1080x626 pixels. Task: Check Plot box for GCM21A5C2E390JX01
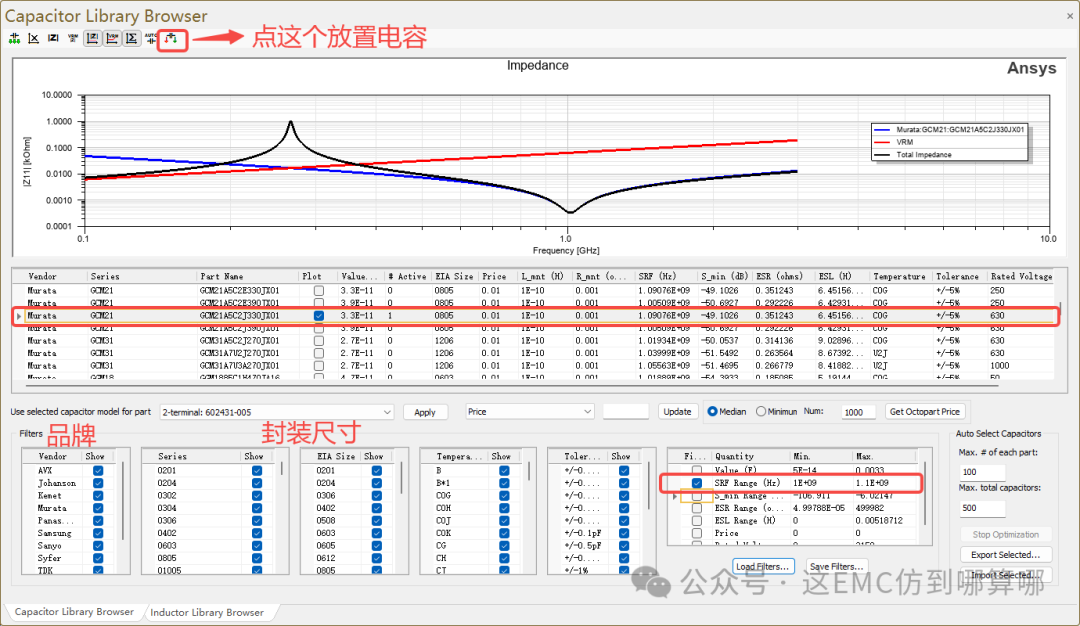tap(318, 303)
